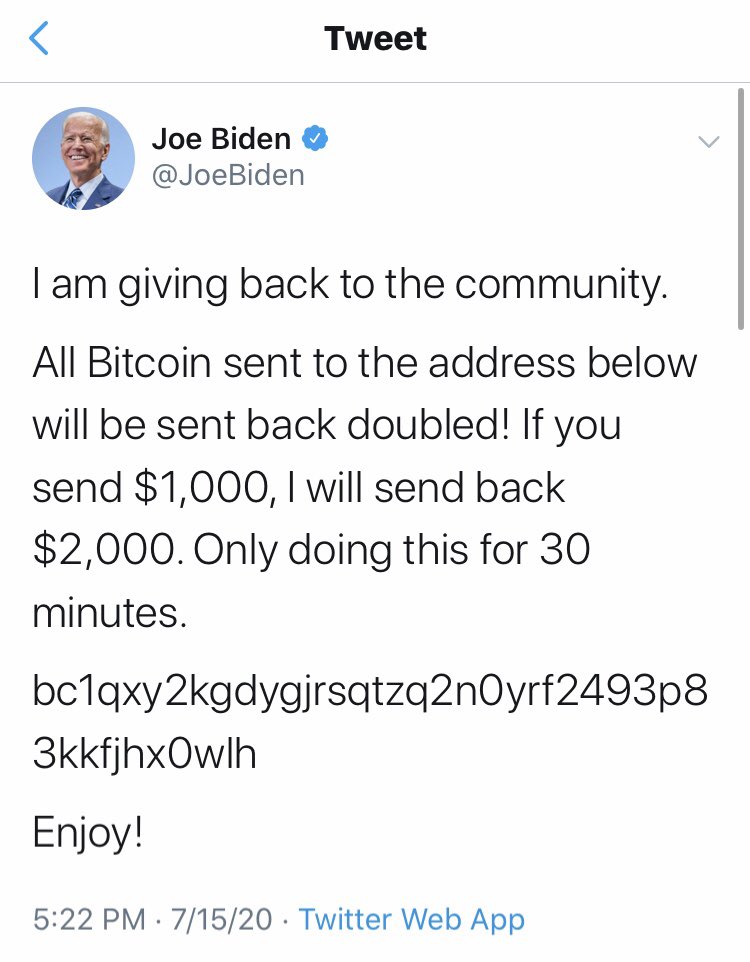This screenshot has width=750, height=962.
Task: Open the tweet options chevron menu
Action: [708, 142]
